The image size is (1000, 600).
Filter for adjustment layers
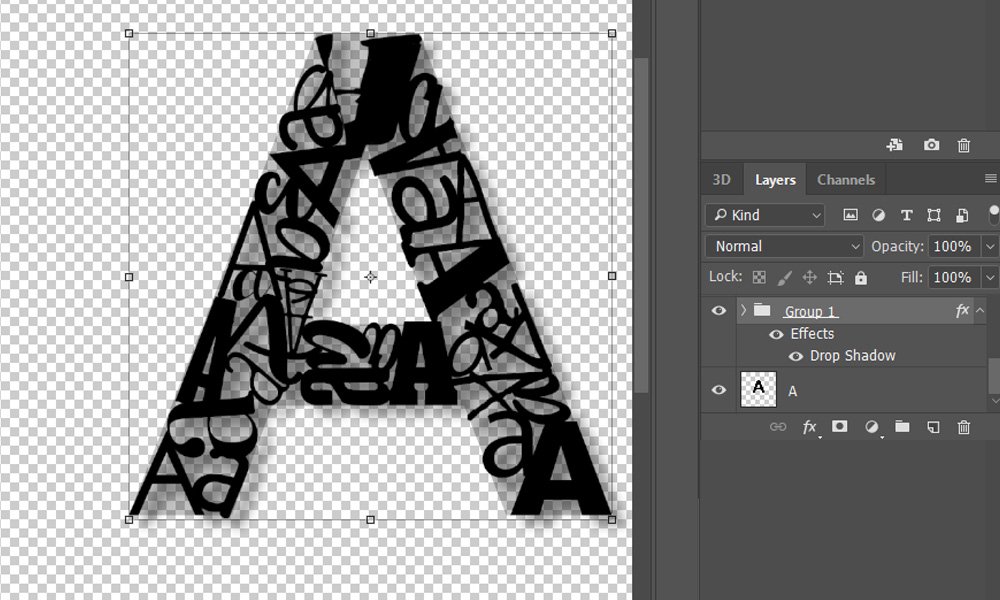[x=878, y=215]
